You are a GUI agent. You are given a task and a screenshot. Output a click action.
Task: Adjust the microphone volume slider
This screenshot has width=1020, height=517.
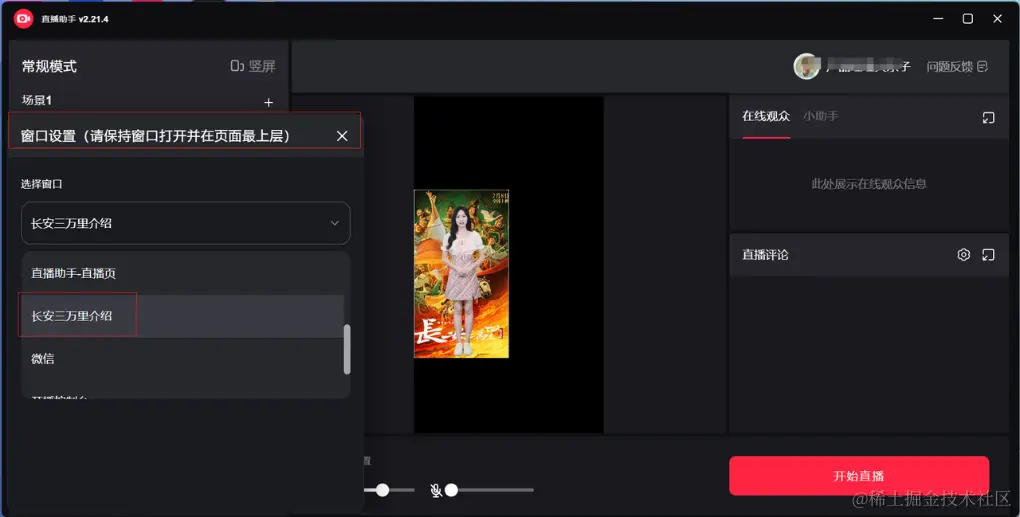point(489,490)
